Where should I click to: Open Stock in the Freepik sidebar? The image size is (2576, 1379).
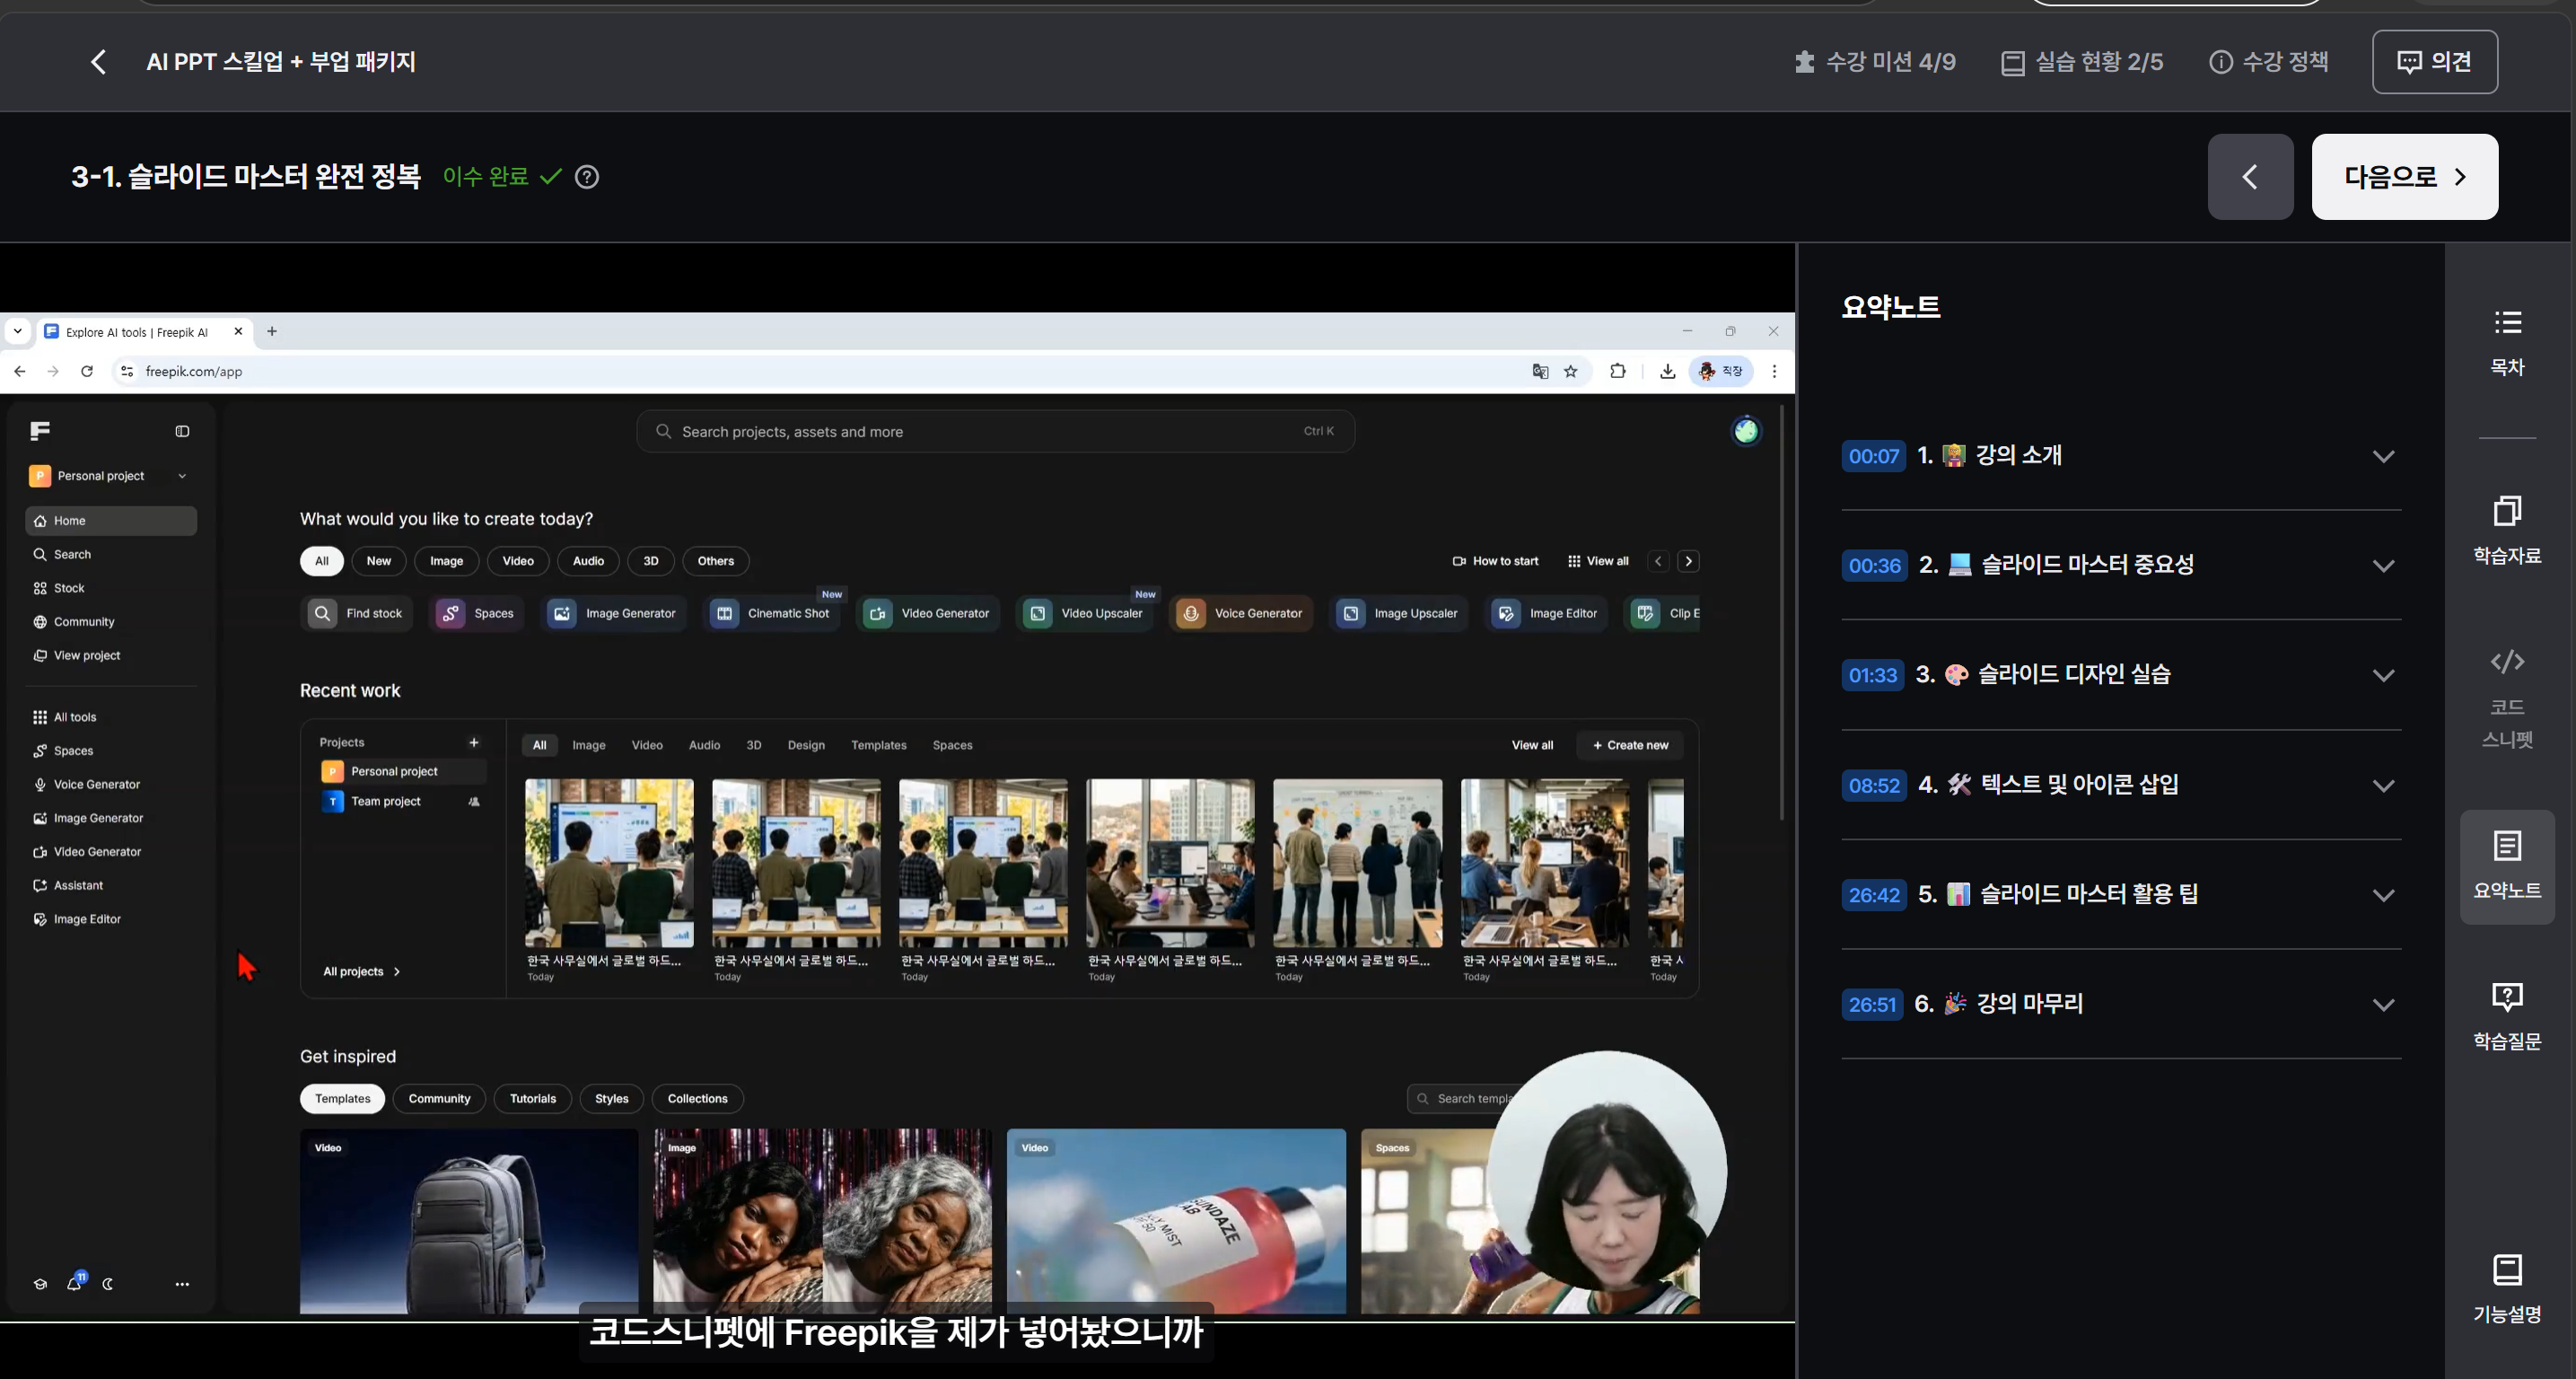[x=111, y=588]
